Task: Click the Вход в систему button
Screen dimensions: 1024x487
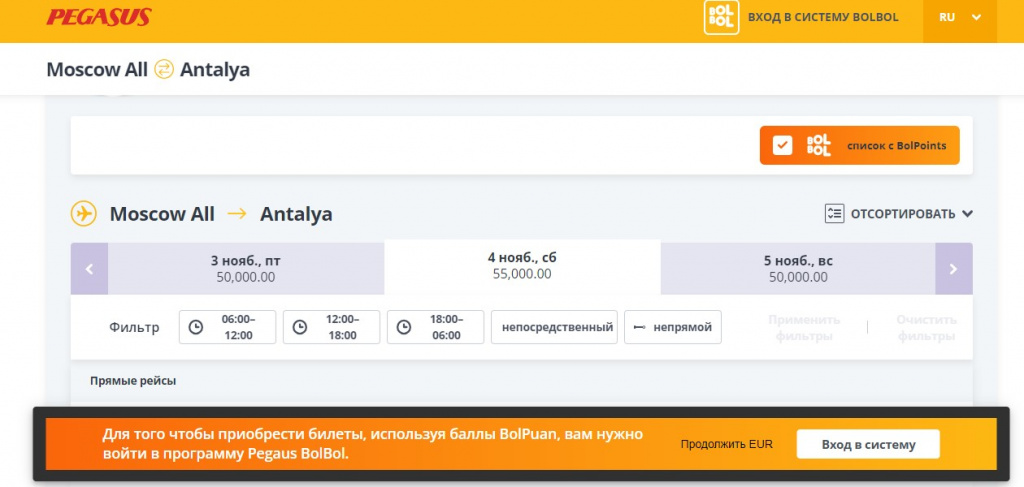Action: coord(868,445)
